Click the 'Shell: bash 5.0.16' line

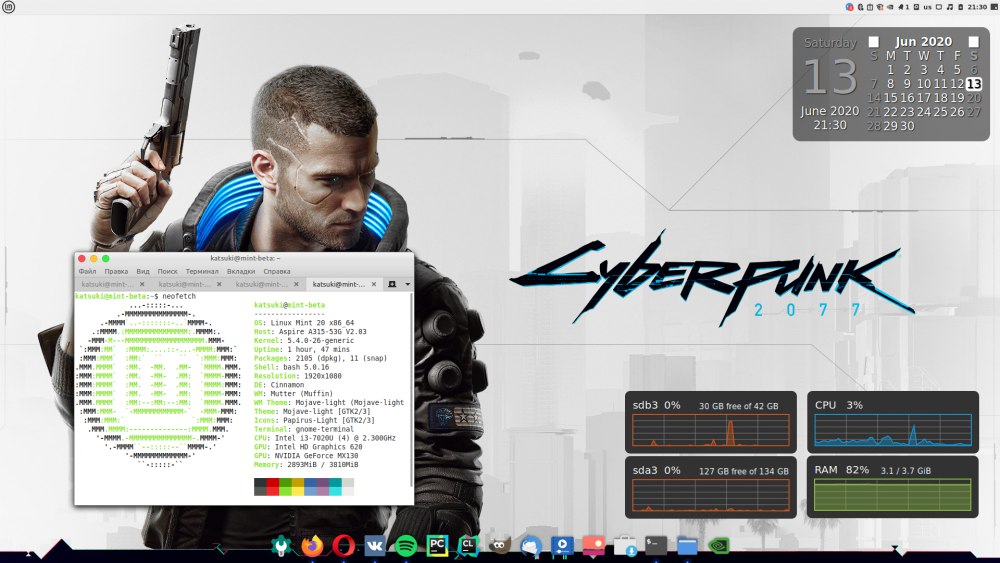pyautogui.click(x=291, y=367)
